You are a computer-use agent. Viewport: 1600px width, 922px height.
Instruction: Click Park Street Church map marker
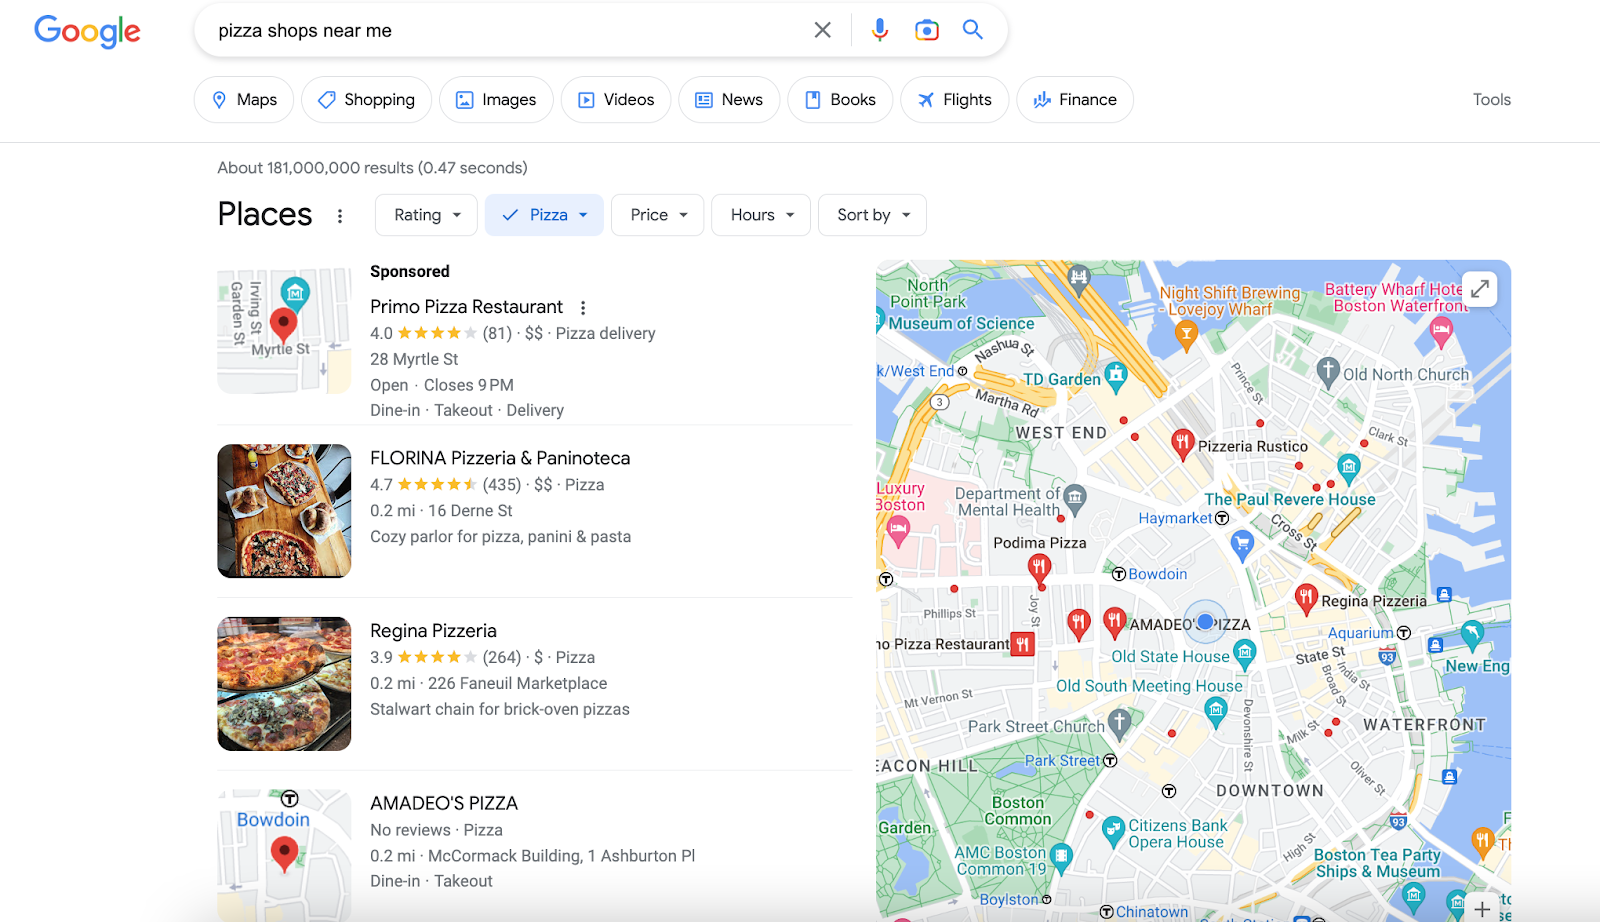(x=1119, y=723)
